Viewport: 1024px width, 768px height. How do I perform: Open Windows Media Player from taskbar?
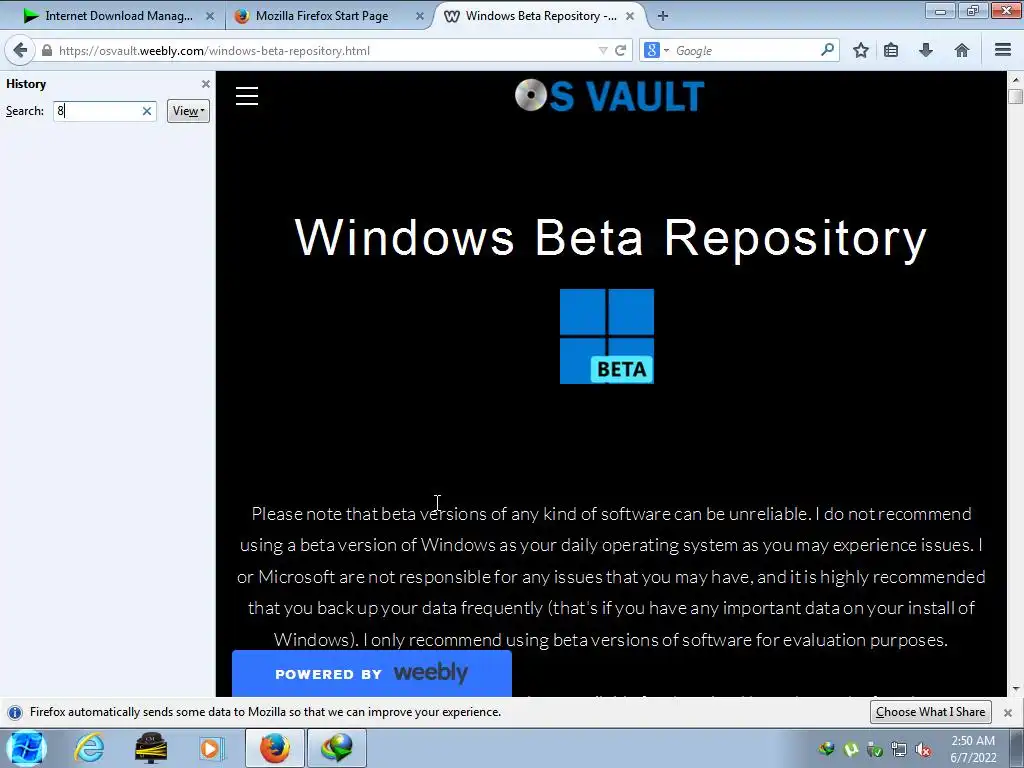pos(210,748)
